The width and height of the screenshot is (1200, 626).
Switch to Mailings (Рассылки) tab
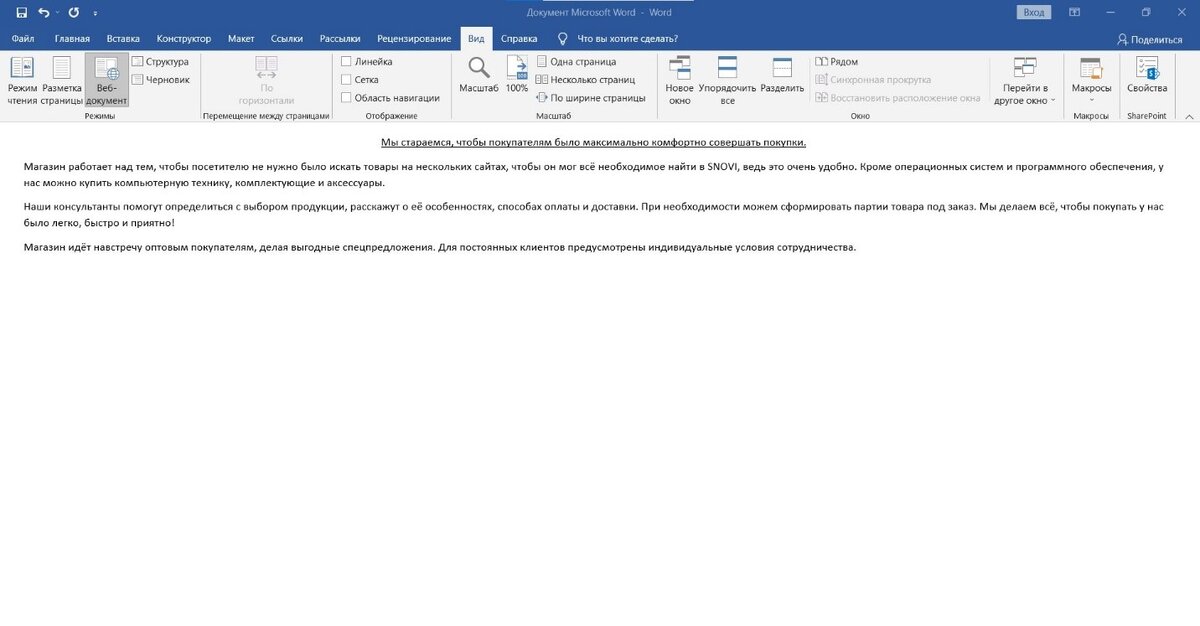pyautogui.click(x=340, y=38)
